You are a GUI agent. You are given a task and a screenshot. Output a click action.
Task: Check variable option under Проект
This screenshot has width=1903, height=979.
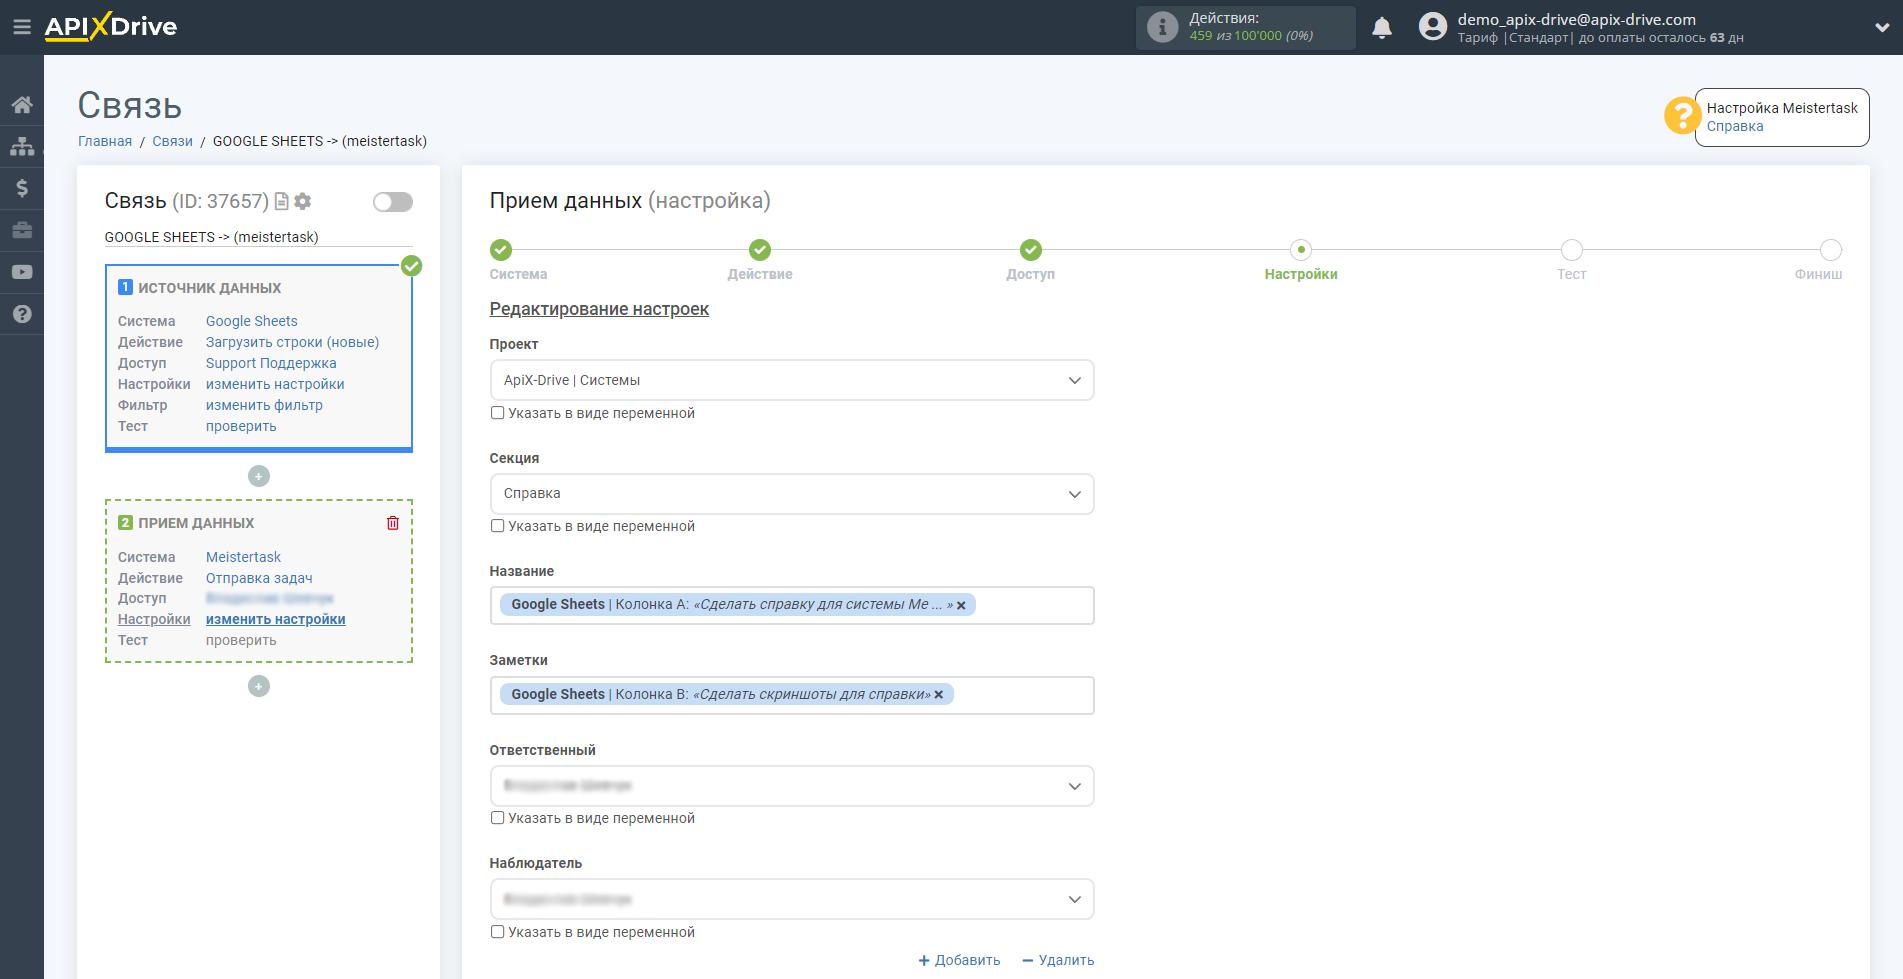pyautogui.click(x=497, y=413)
